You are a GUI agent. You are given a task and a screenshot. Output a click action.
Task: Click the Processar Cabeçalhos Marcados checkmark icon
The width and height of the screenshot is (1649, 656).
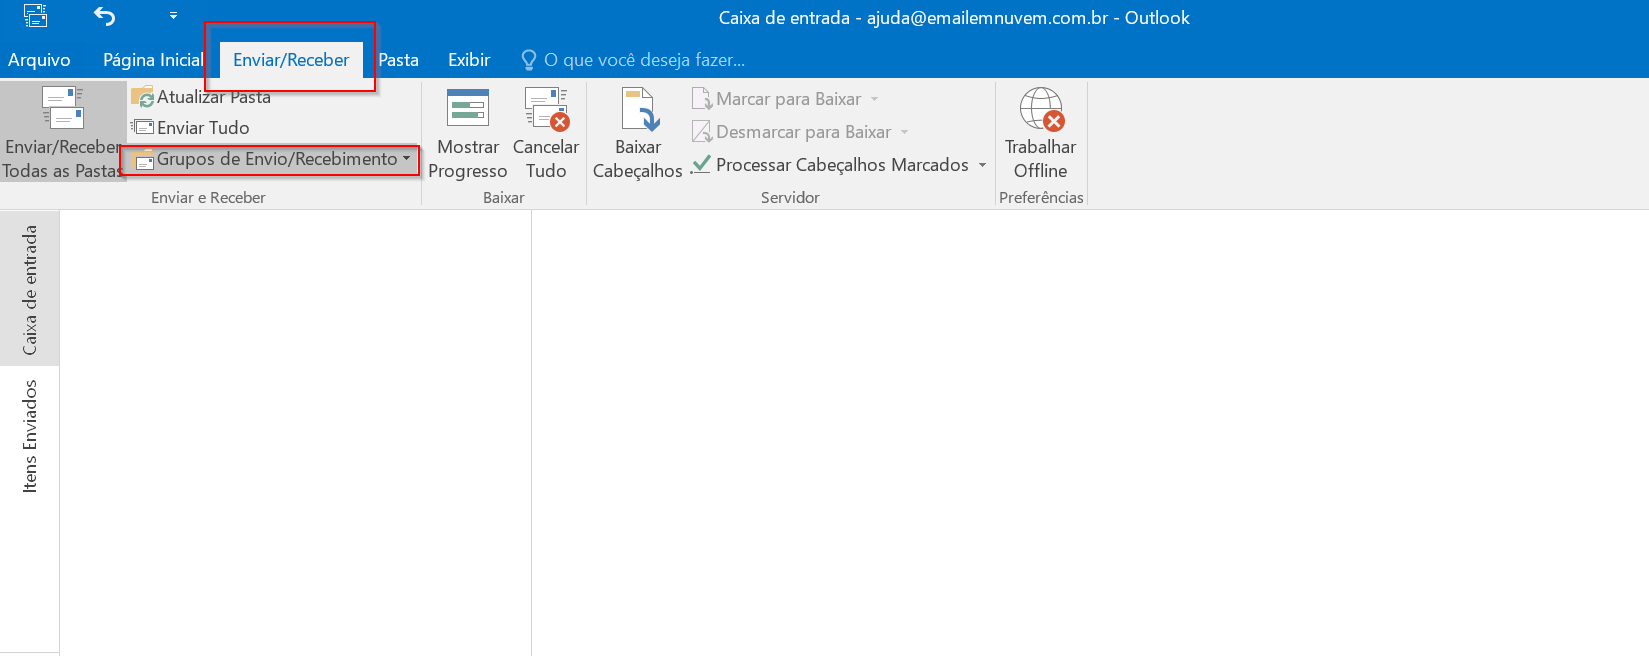[702, 164]
